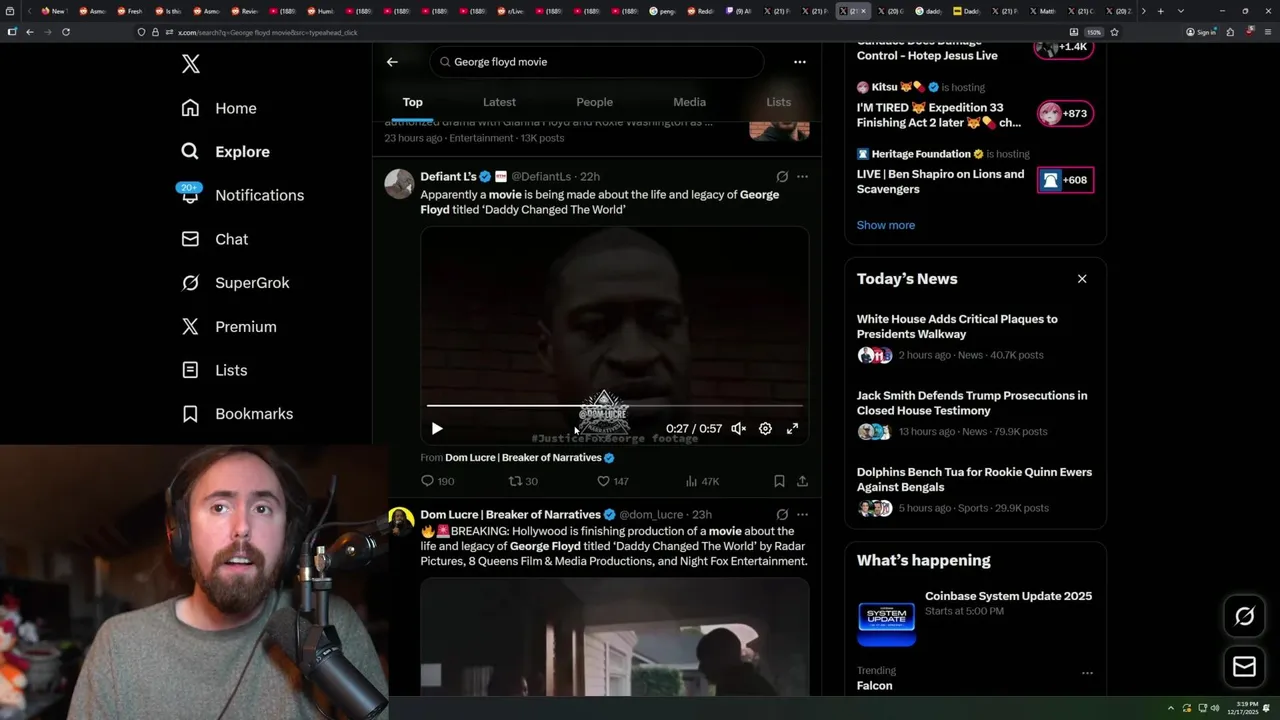Open Premium in sidebar
Viewport: 1280px width, 720px height.
coord(228,327)
